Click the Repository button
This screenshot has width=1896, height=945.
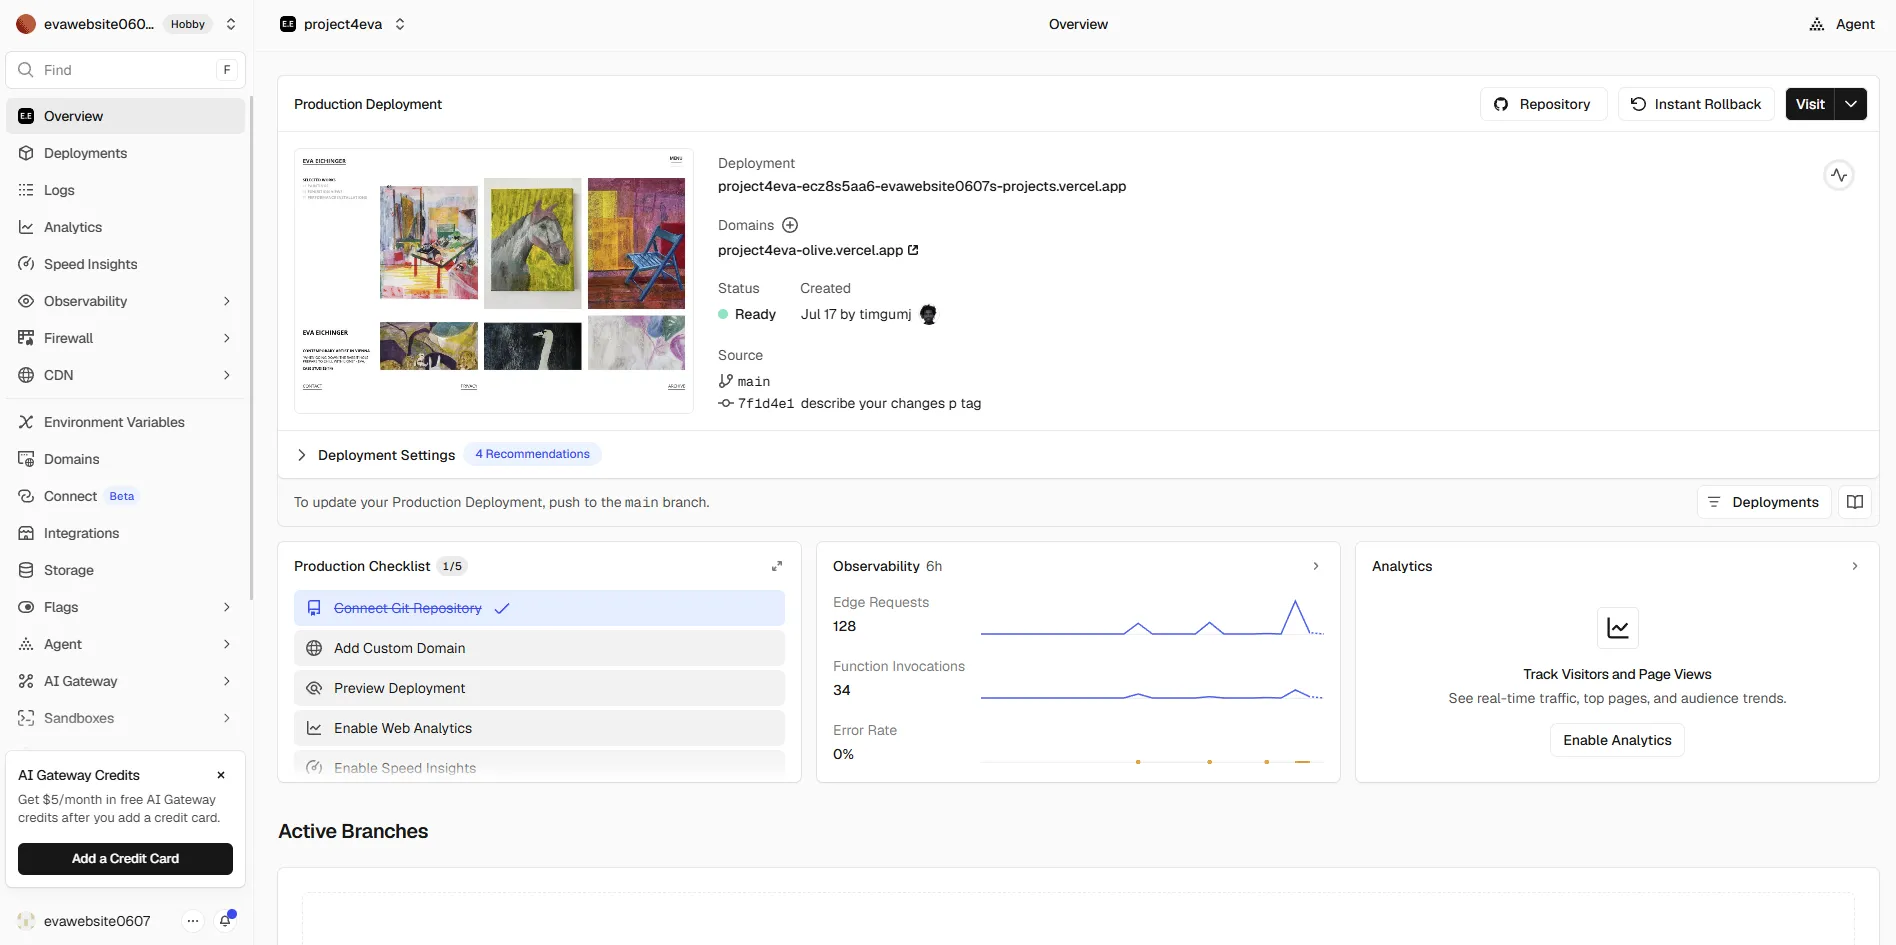point(1543,104)
